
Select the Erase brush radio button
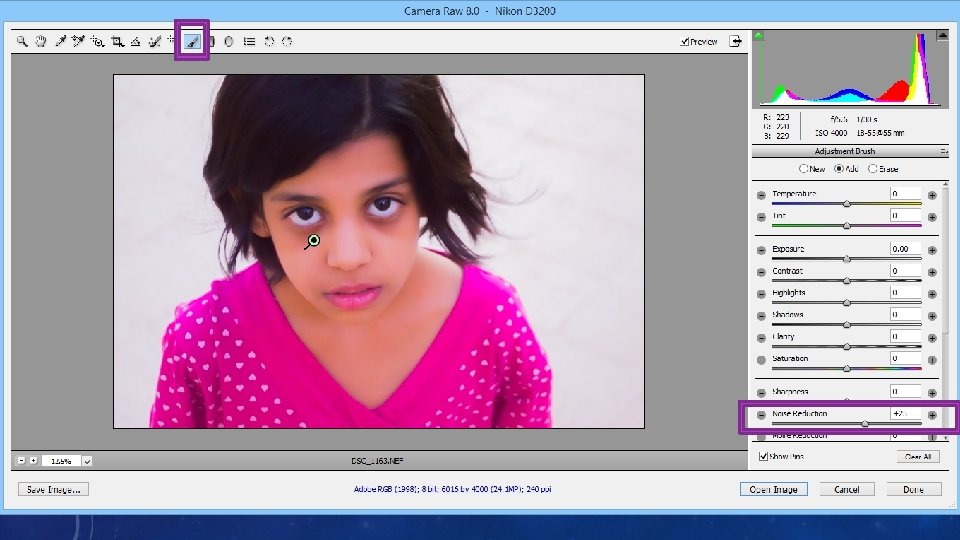tap(872, 168)
